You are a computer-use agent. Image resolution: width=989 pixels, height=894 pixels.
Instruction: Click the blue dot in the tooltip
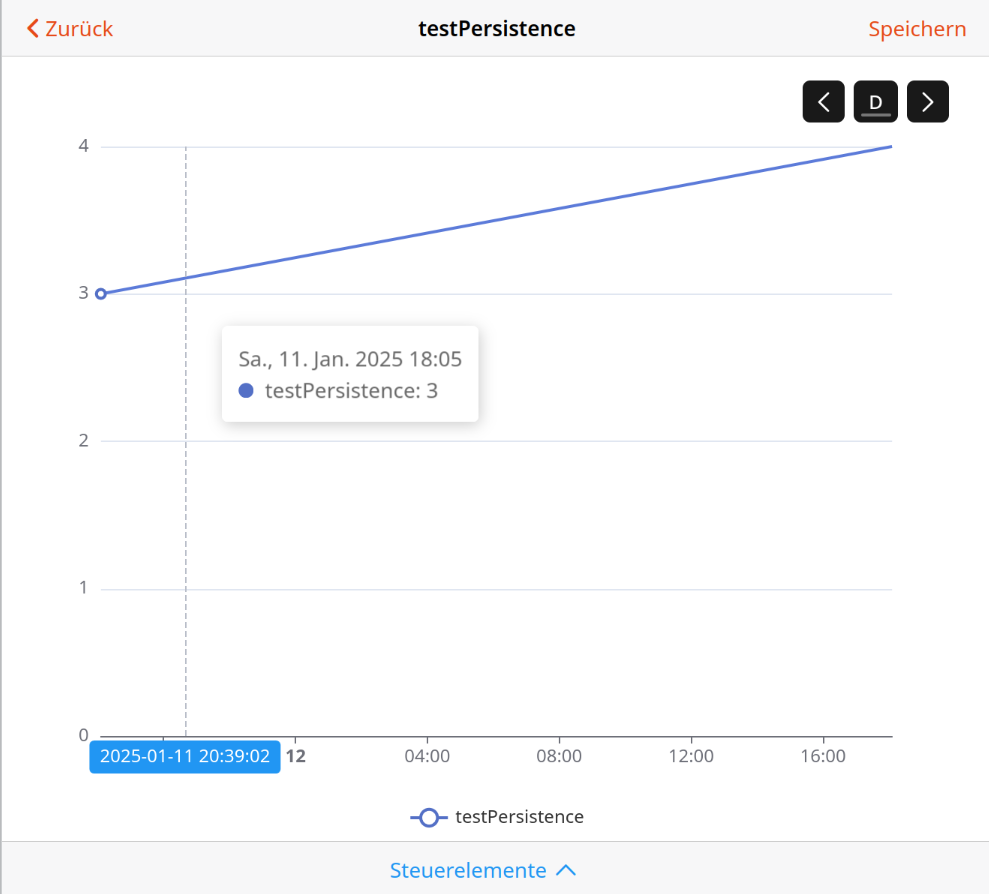pos(246,391)
